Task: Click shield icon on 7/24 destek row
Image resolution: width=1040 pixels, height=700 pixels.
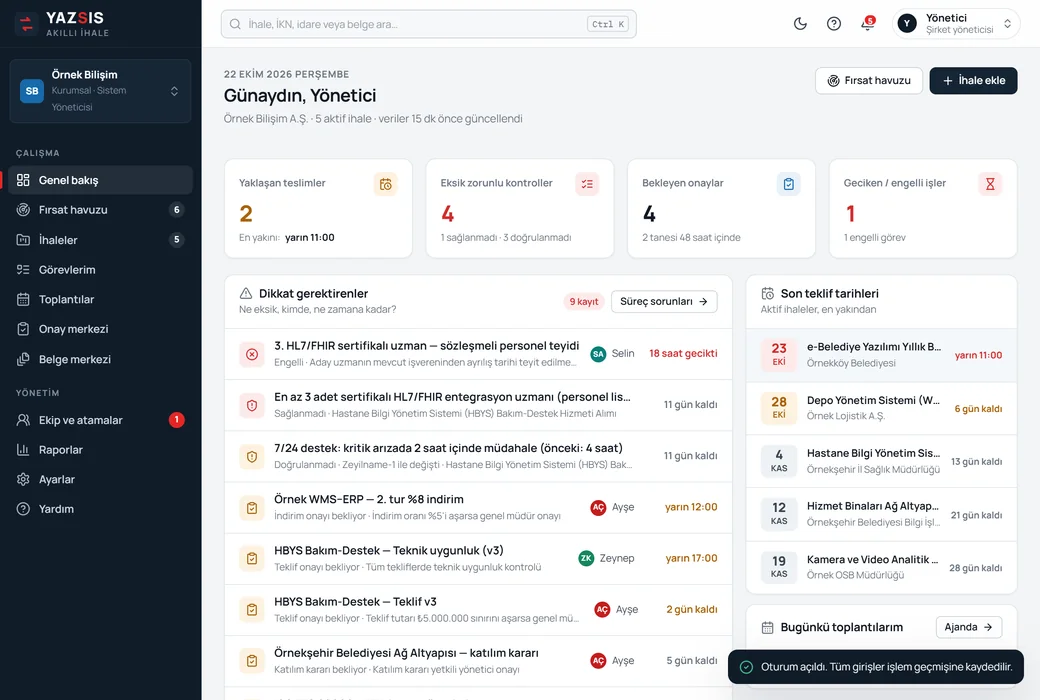Action: [x=252, y=456]
